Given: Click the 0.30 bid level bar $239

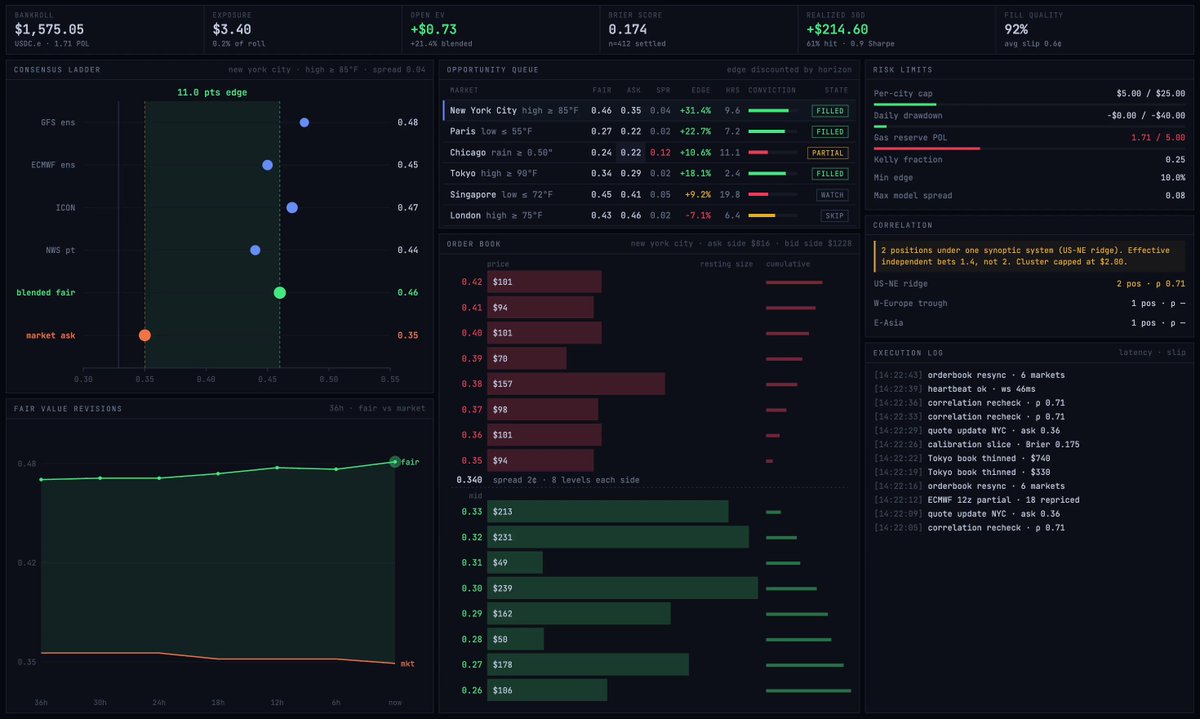Looking at the screenshot, I should [x=622, y=589].
